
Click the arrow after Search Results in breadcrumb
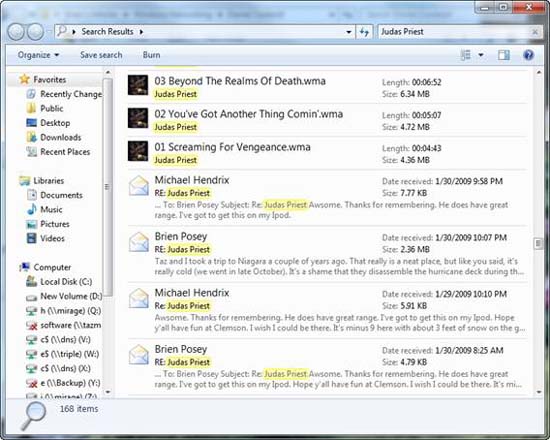point(141,32)
